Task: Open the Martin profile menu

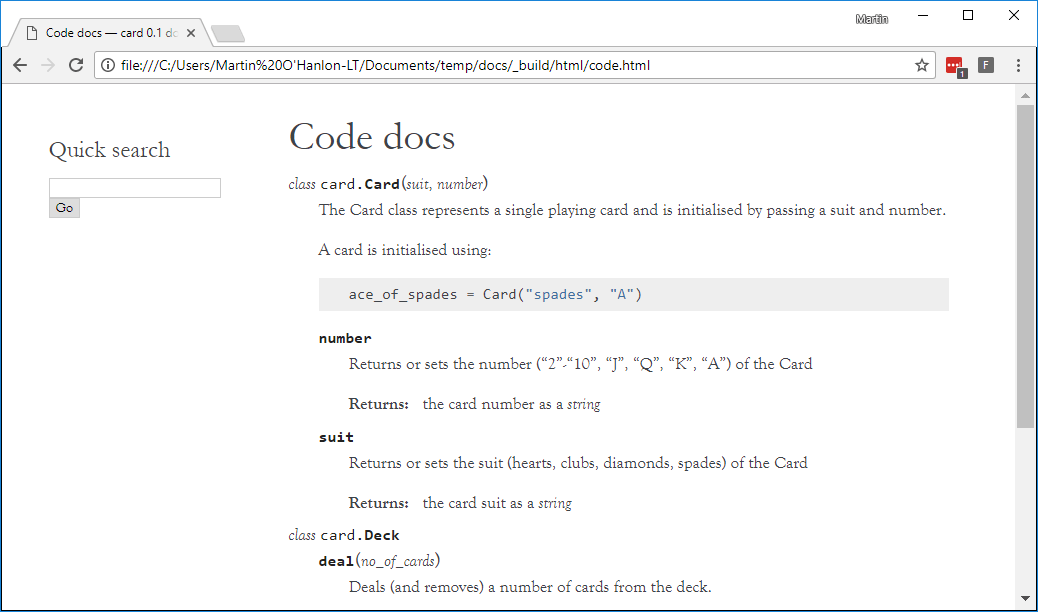Action: click(x=871, y=17)
